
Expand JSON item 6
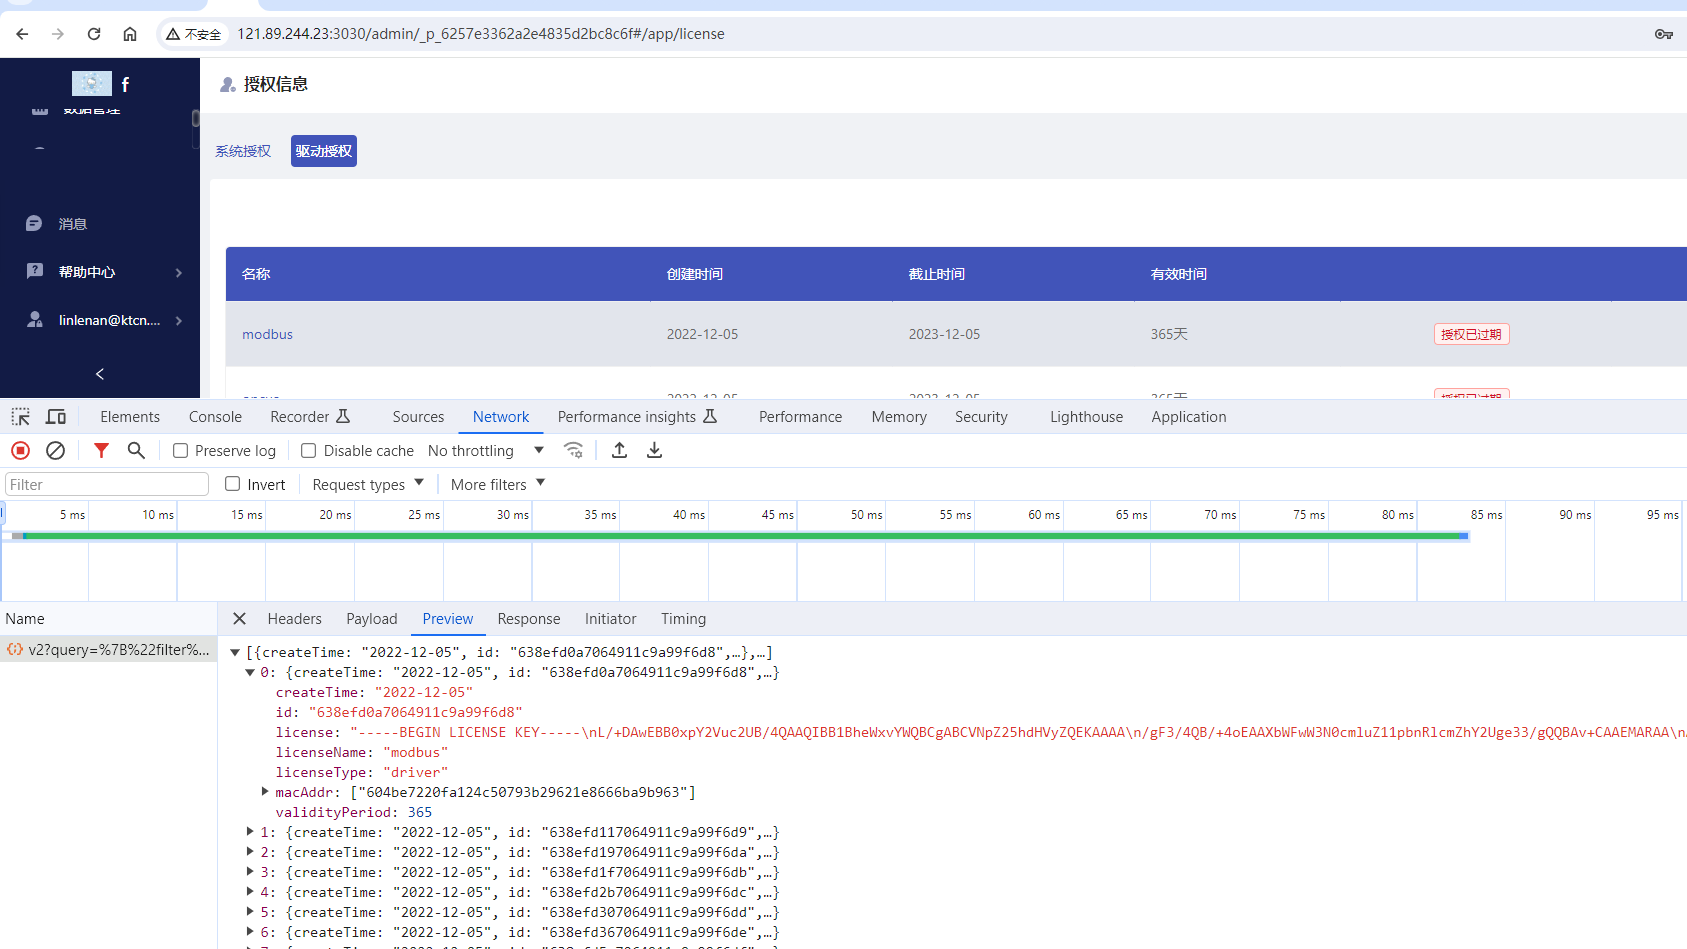point(250,932)
